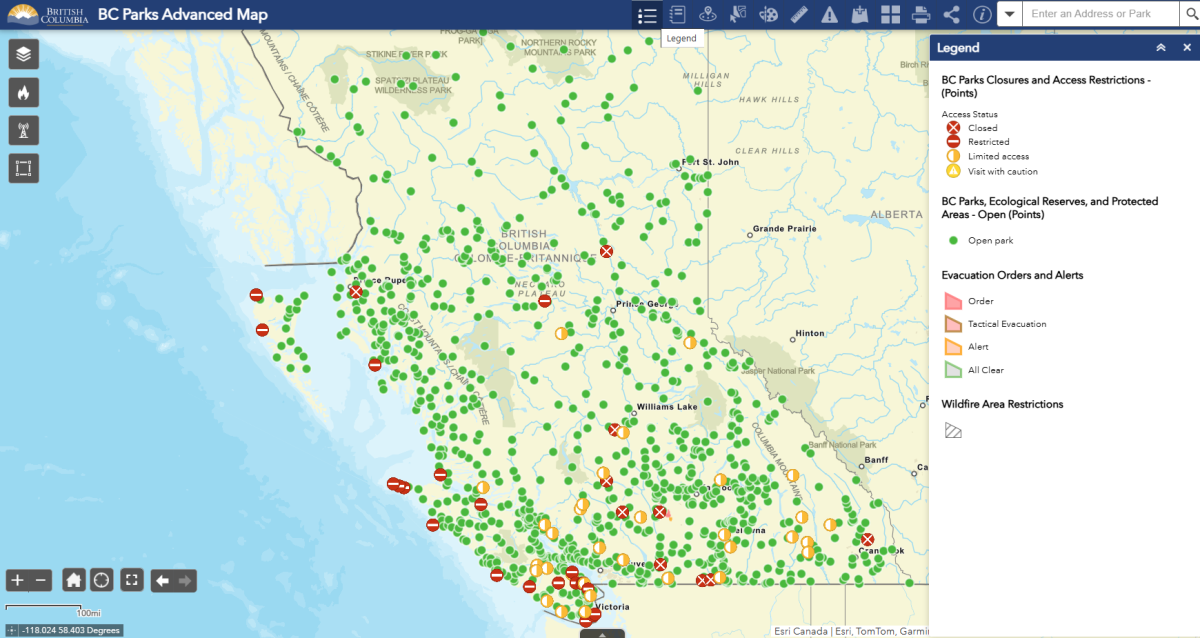Select the map extent bounding-box tool
Viewport: 1200px width, 638px height.
click(22, 168)
